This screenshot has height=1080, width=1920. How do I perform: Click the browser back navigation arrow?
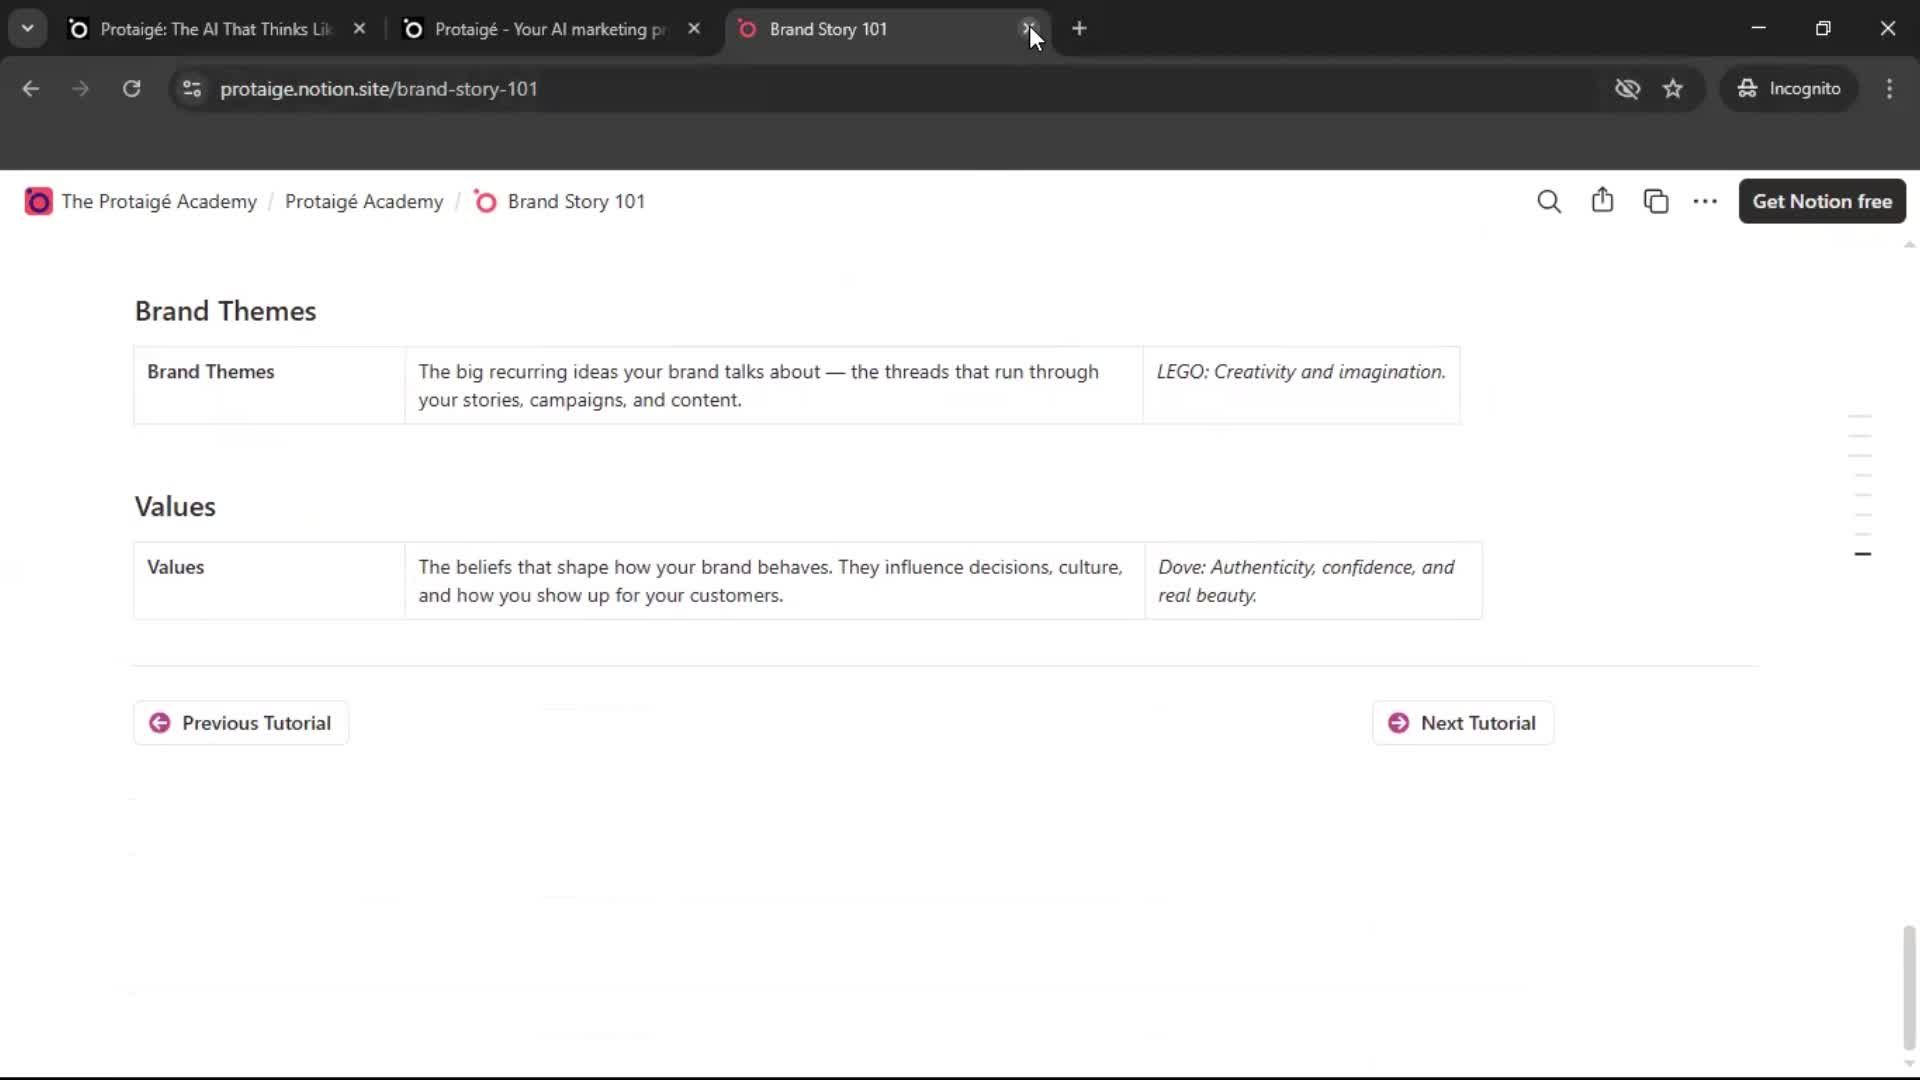[x=30, y=89]
